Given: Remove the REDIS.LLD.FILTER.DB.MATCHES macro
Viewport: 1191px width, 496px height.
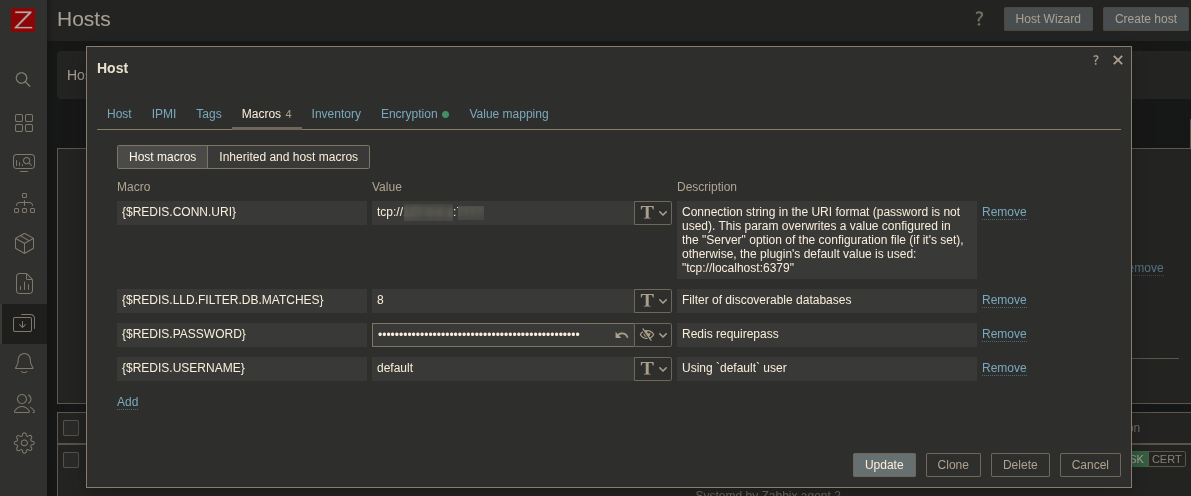Looking at the screenshot, I should [1004, 300].
